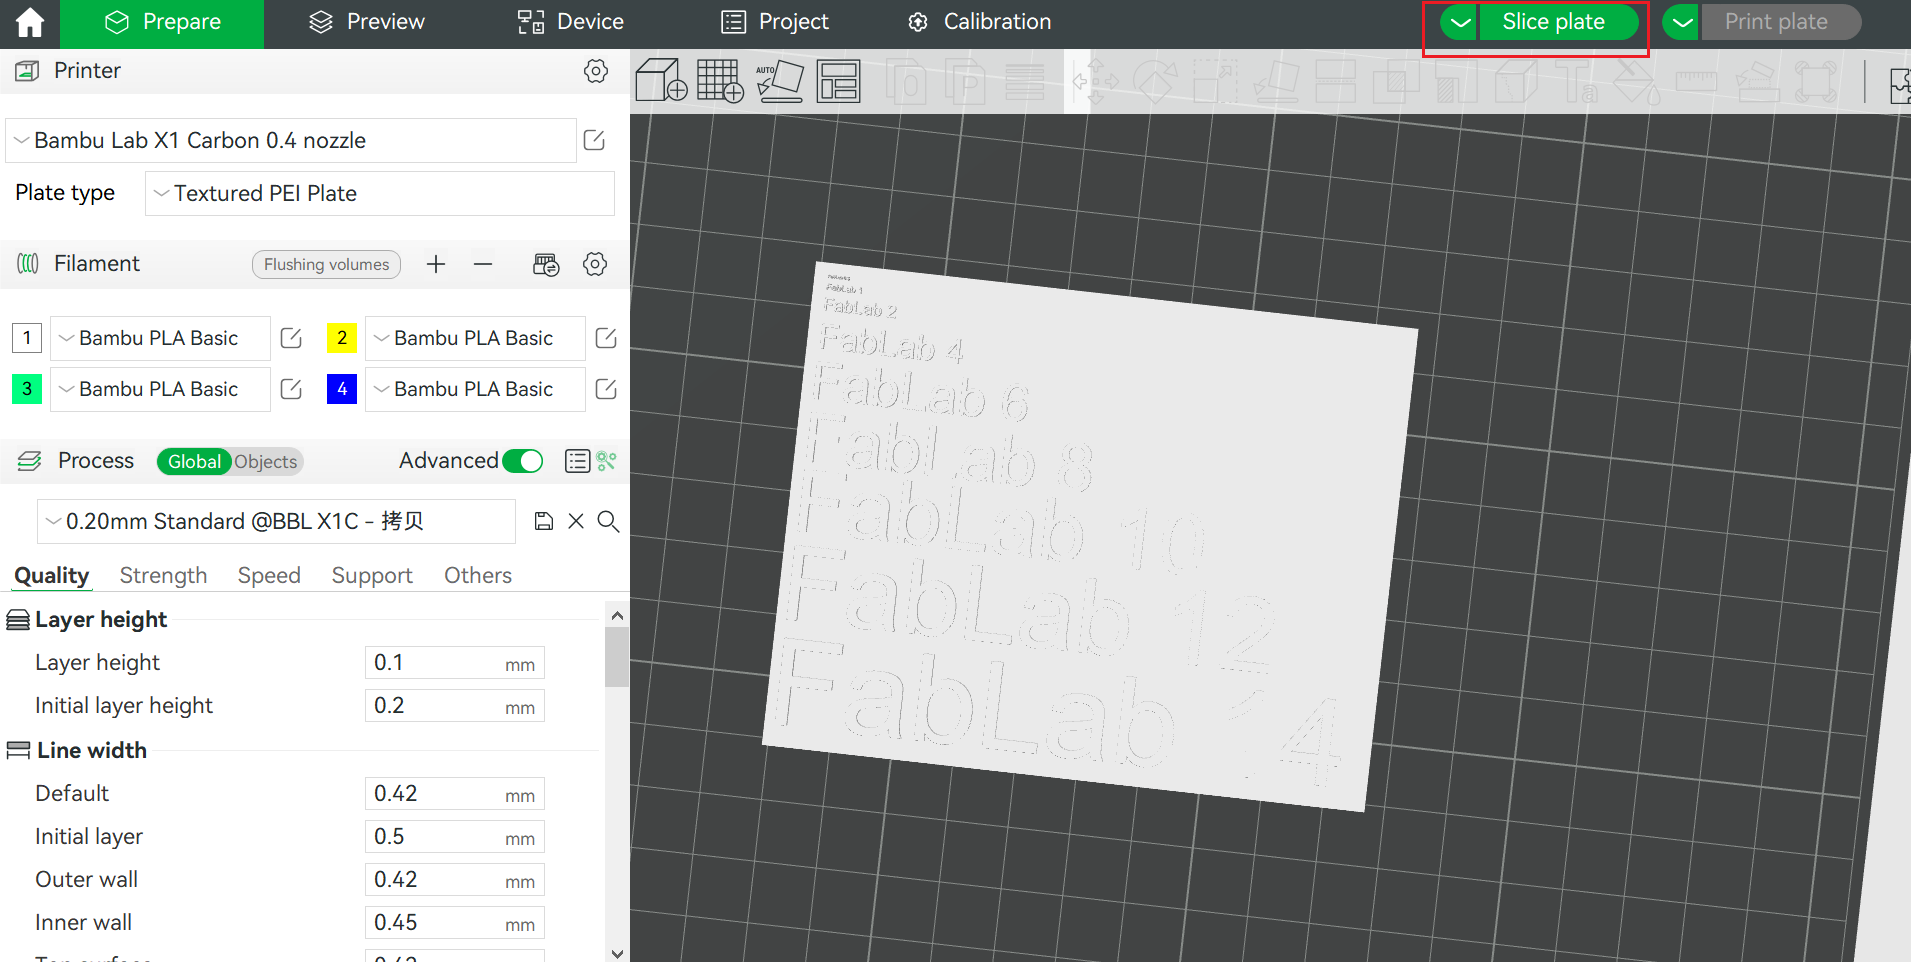This screenshot has width=1911, height=962.
Task: Add object cube icon
Action: pyautogui.click(x=661, y=81)
